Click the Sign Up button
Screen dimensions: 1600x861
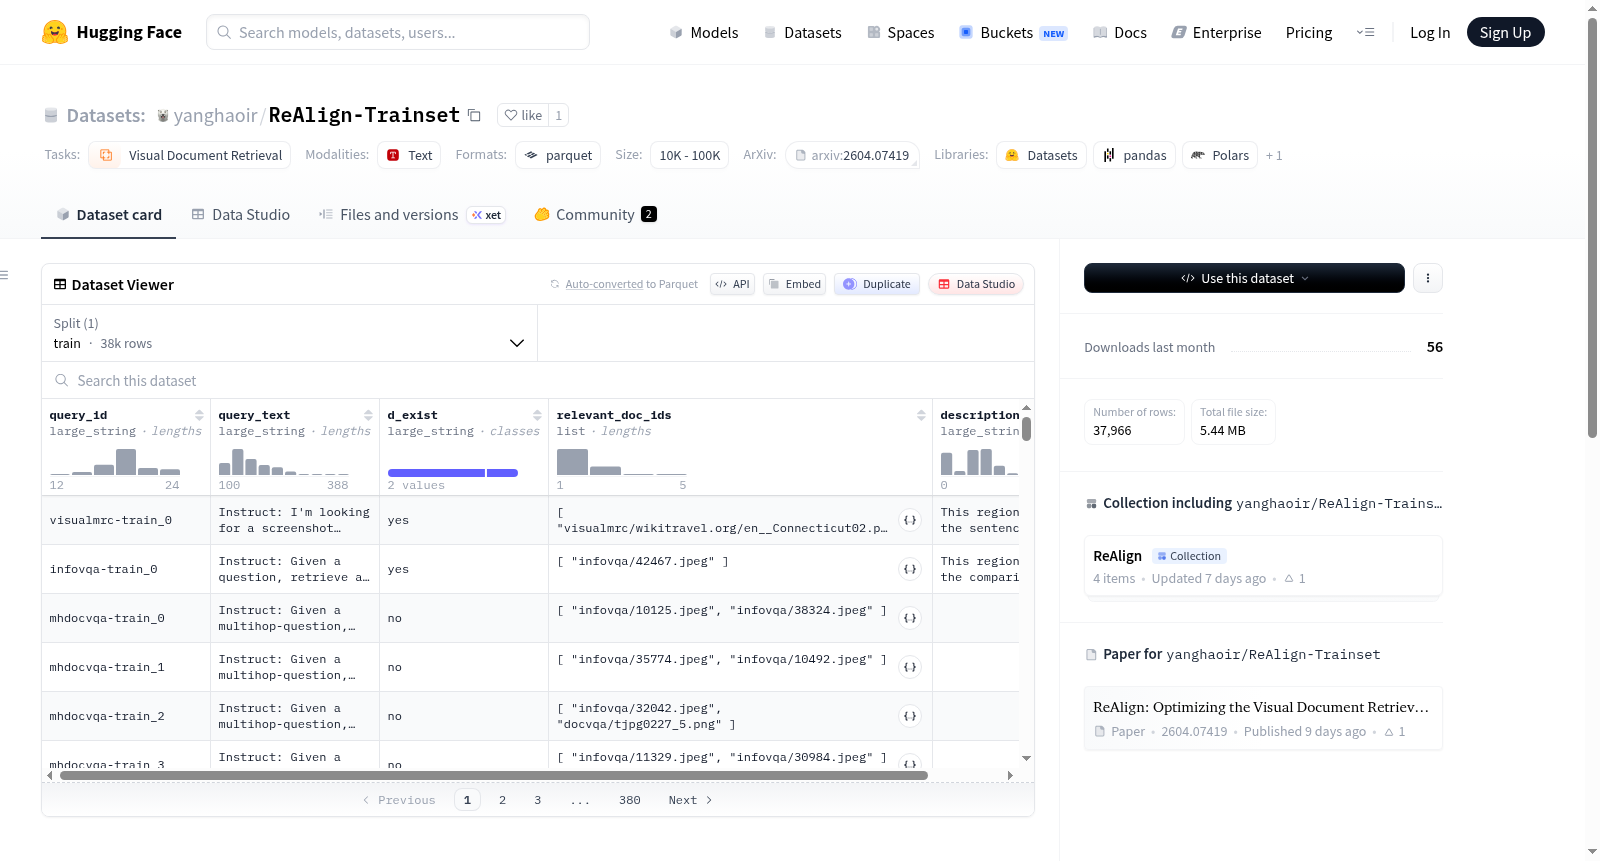pyautogui.click(x=1505, y=32)
